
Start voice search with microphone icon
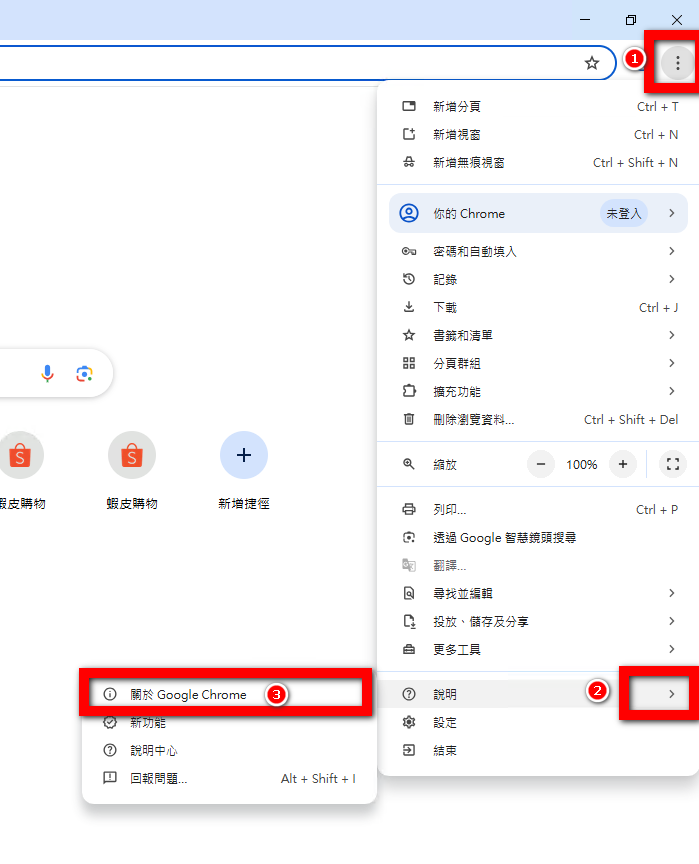click(x=47, y=374)
